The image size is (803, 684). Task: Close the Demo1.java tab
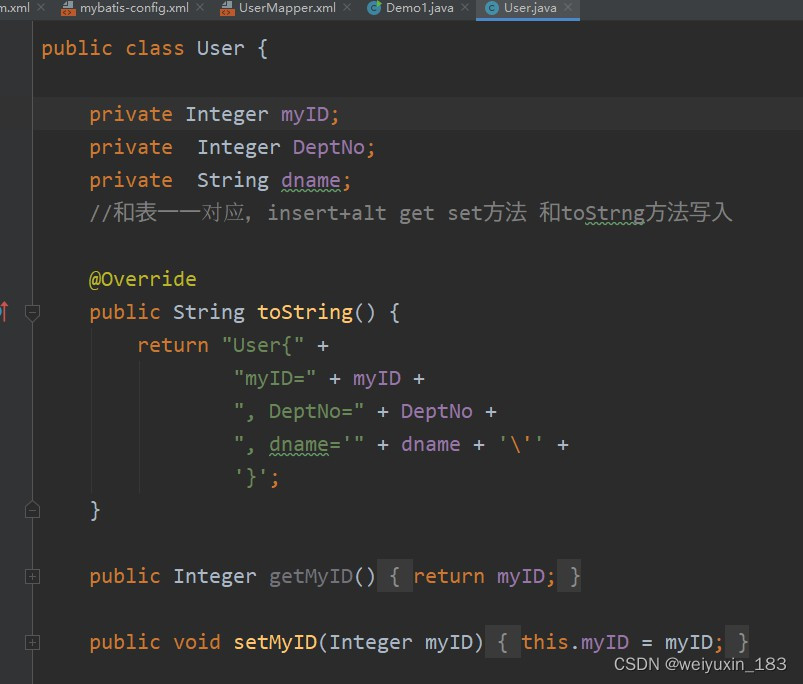click(x=465, y=7)
